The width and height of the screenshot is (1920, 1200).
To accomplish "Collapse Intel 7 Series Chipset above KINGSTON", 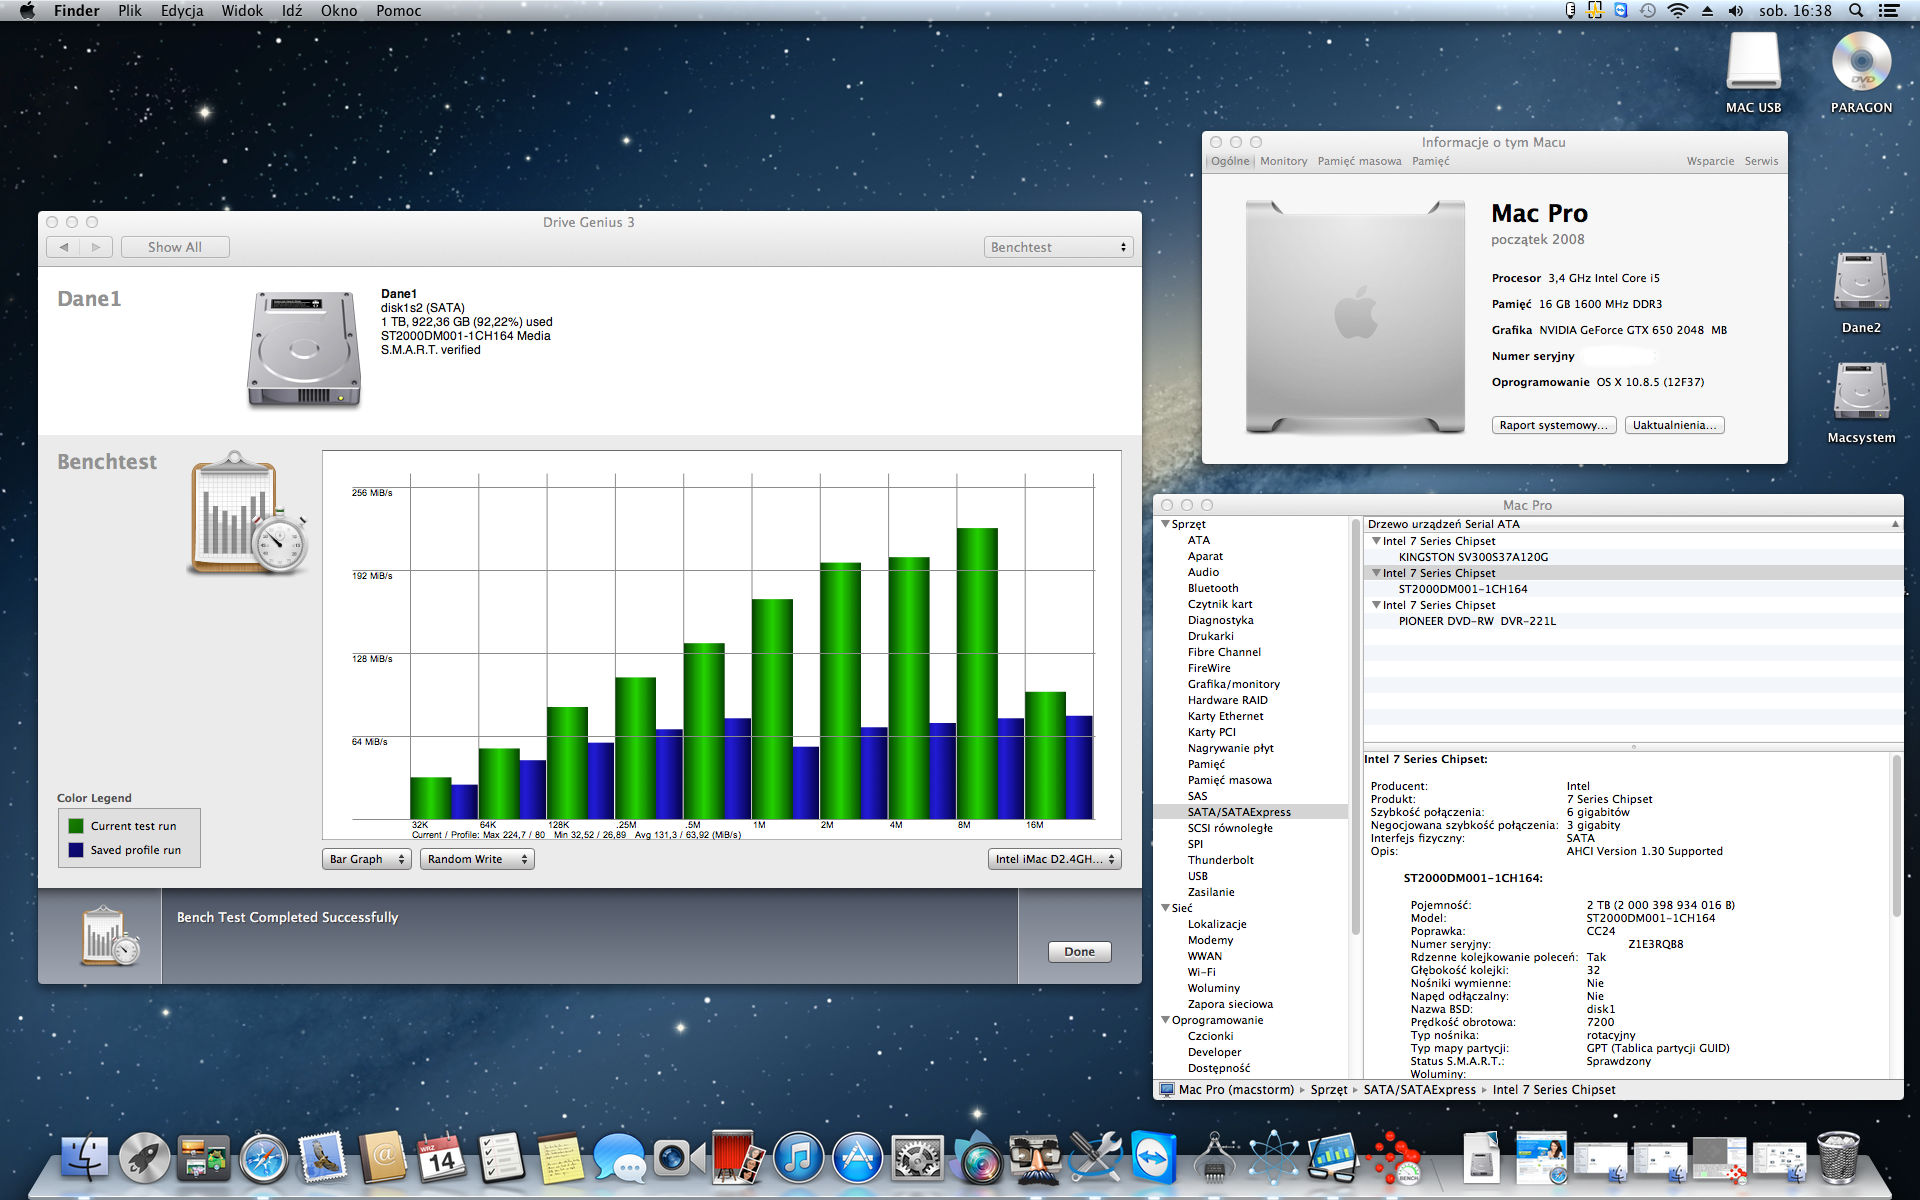I will pyautogui.click(x=1377, y=541).
